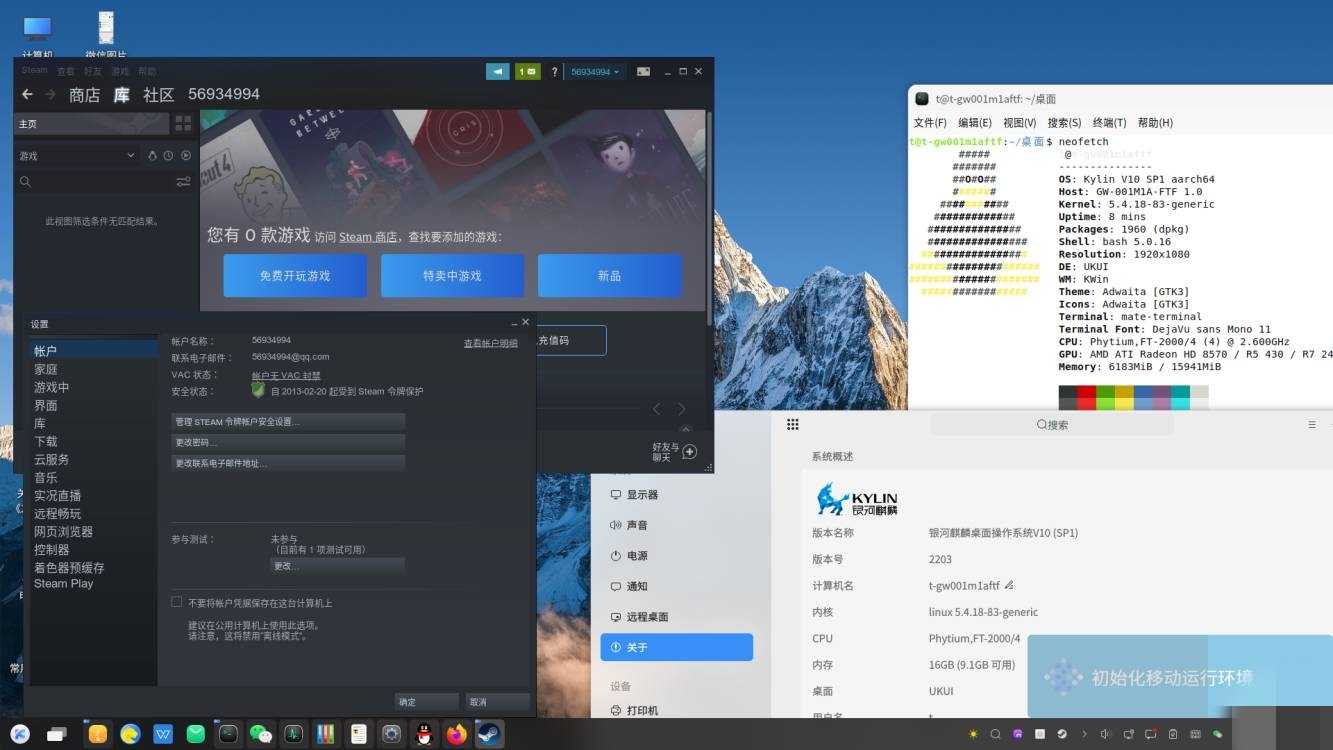The height and width of the screenshot is (750, 1333).
Task: Click 特卖中游戏 button
Action: pyautogui.click(x=452, y=275)
